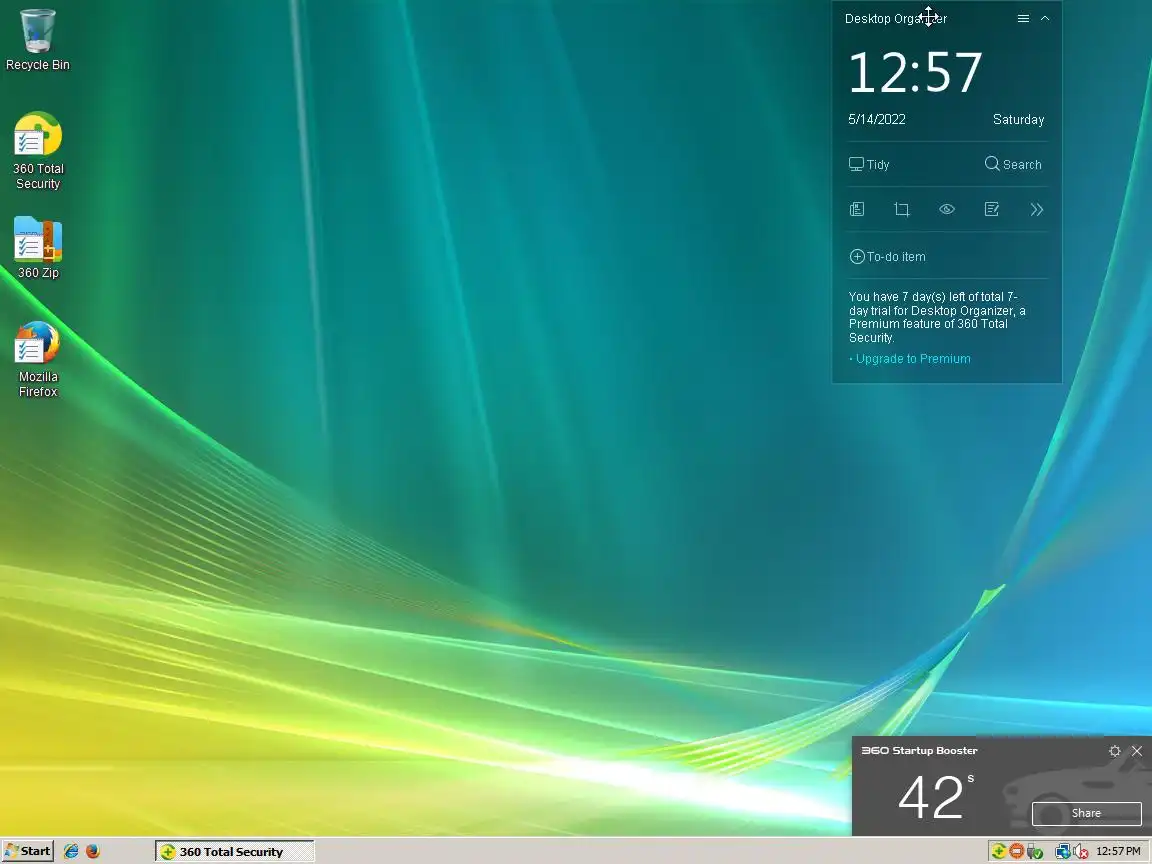Click the 360 Total Security tray icon
The width and height of the screenshot is (1152, 864).
tap(998, 852)
